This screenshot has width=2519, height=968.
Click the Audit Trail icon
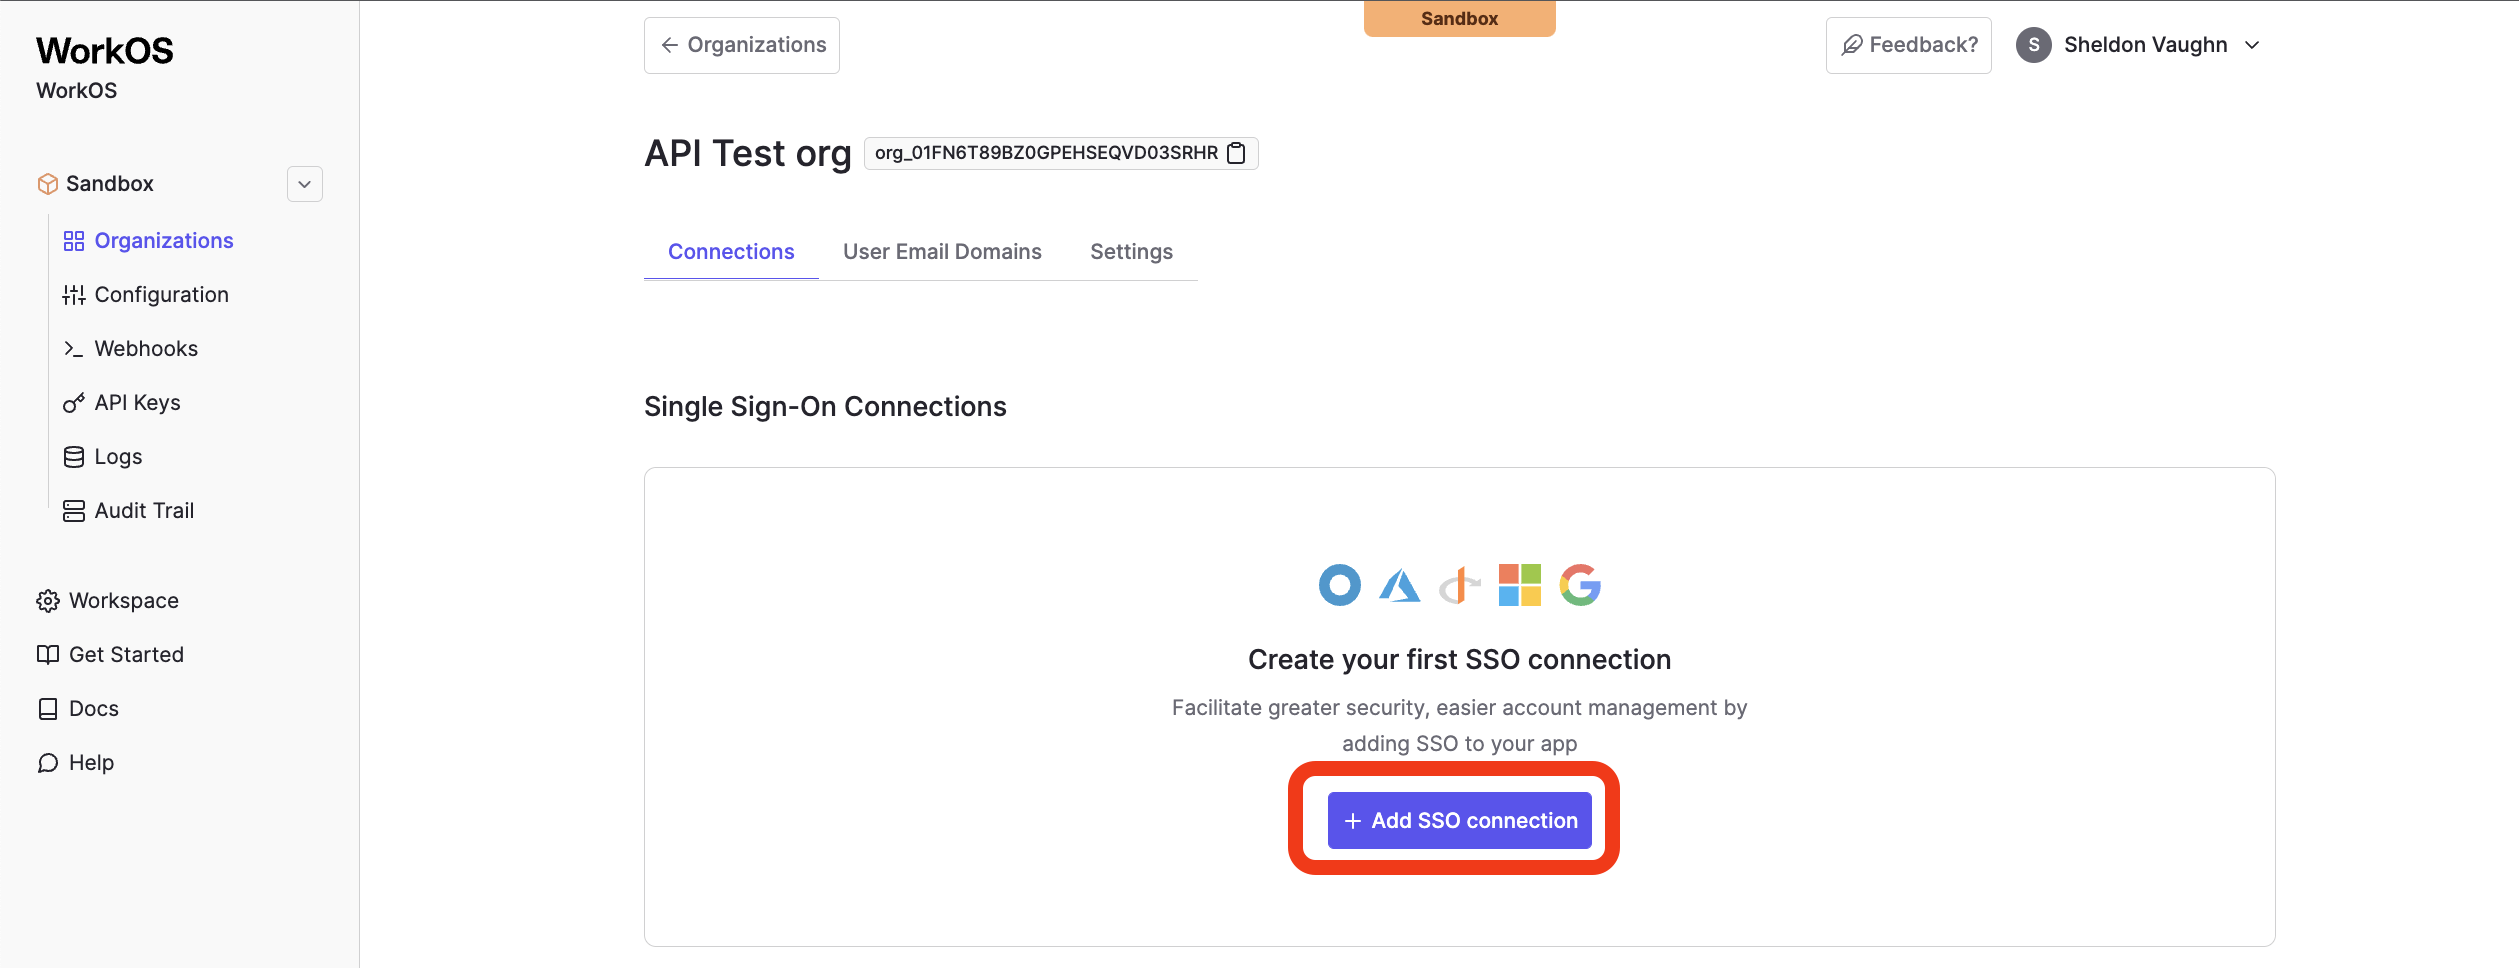[x=74, y=511]
